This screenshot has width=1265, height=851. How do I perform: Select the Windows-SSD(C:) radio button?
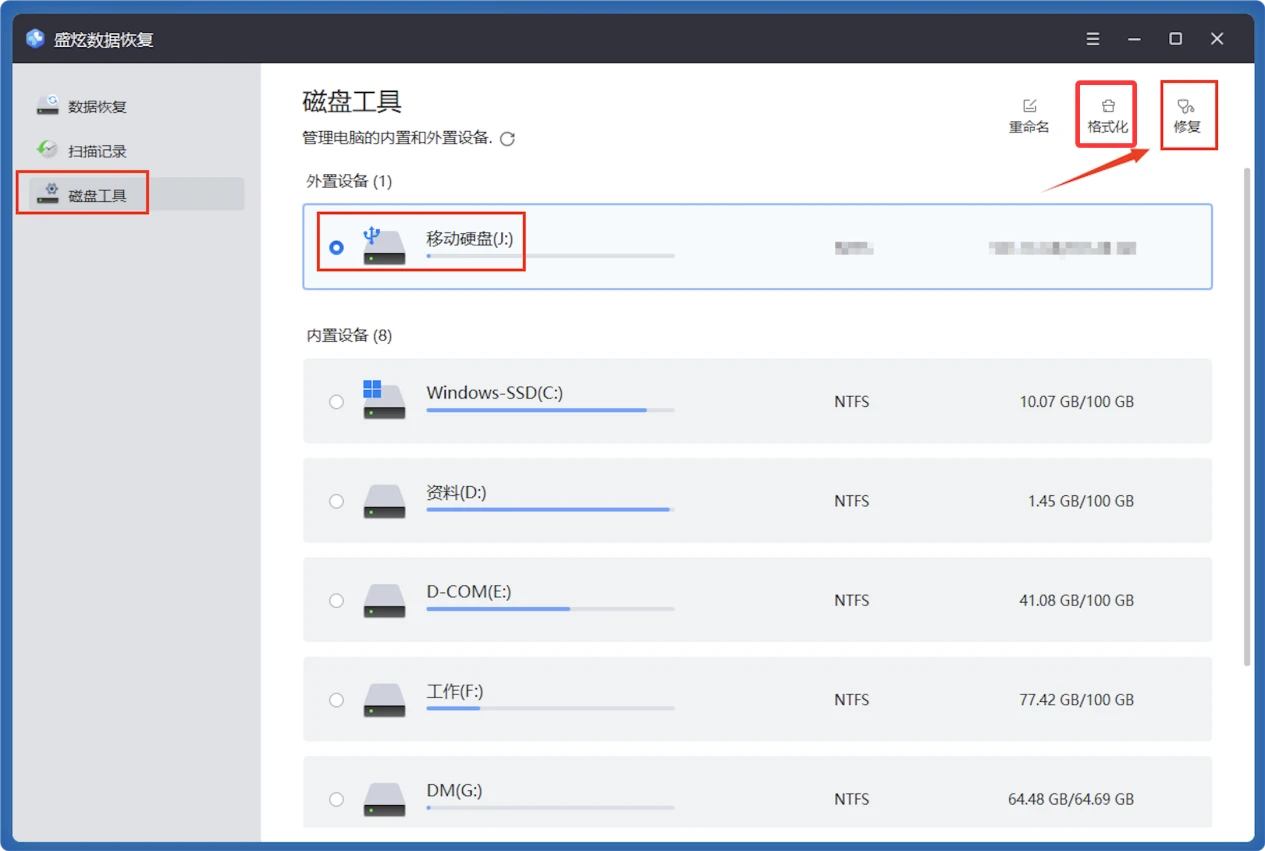336,402
